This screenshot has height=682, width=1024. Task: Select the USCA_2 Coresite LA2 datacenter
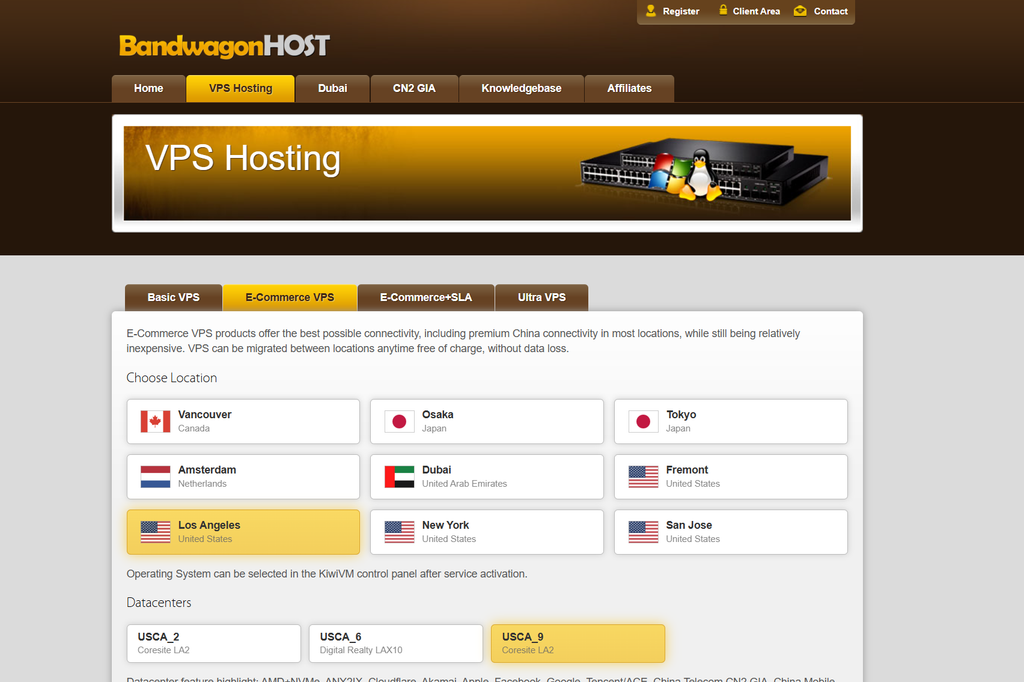pyautogui.click(x=214, y=643)
